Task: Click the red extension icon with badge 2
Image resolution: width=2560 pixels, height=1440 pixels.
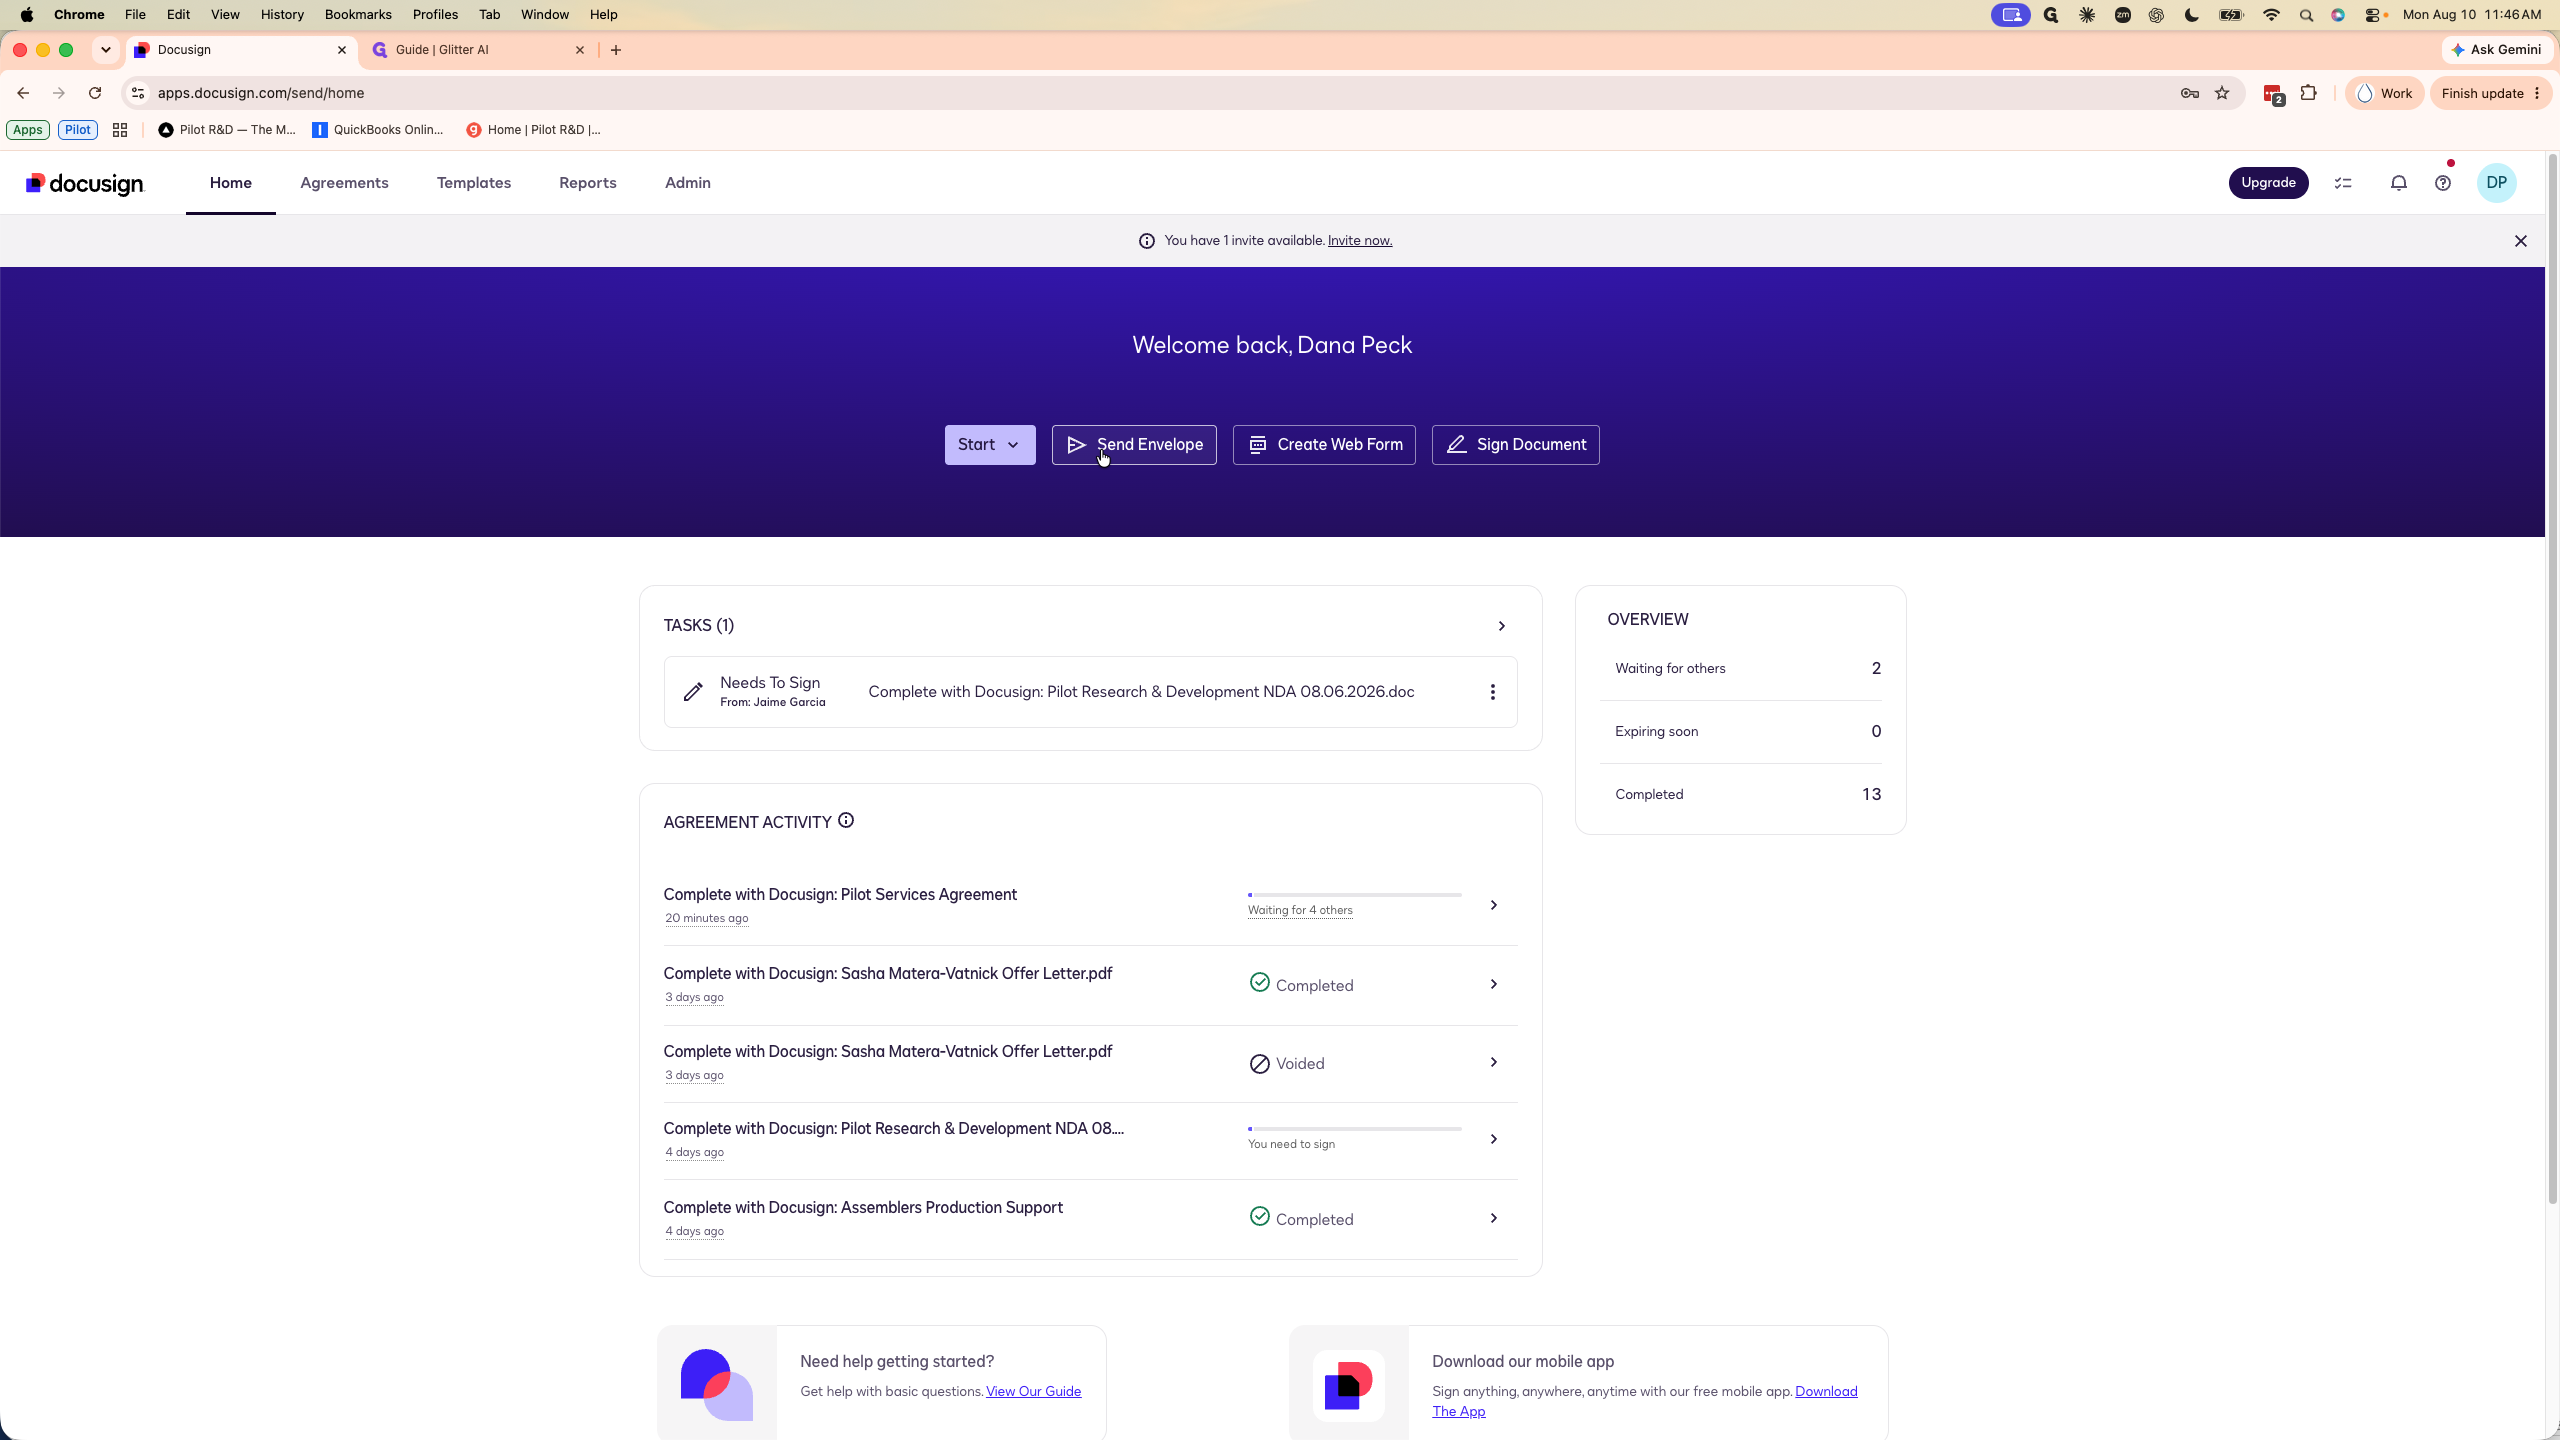Action: [2273, 94]
